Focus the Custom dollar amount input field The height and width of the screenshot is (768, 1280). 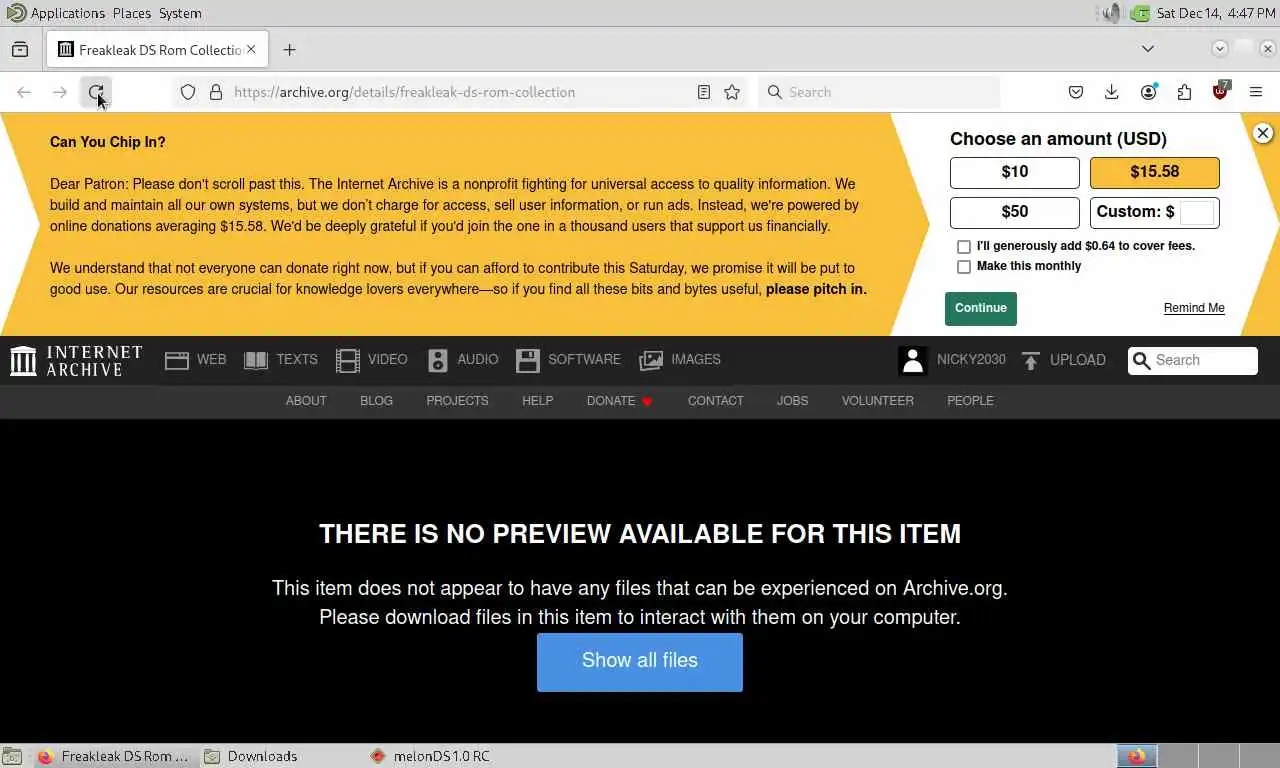point(1197,212)
